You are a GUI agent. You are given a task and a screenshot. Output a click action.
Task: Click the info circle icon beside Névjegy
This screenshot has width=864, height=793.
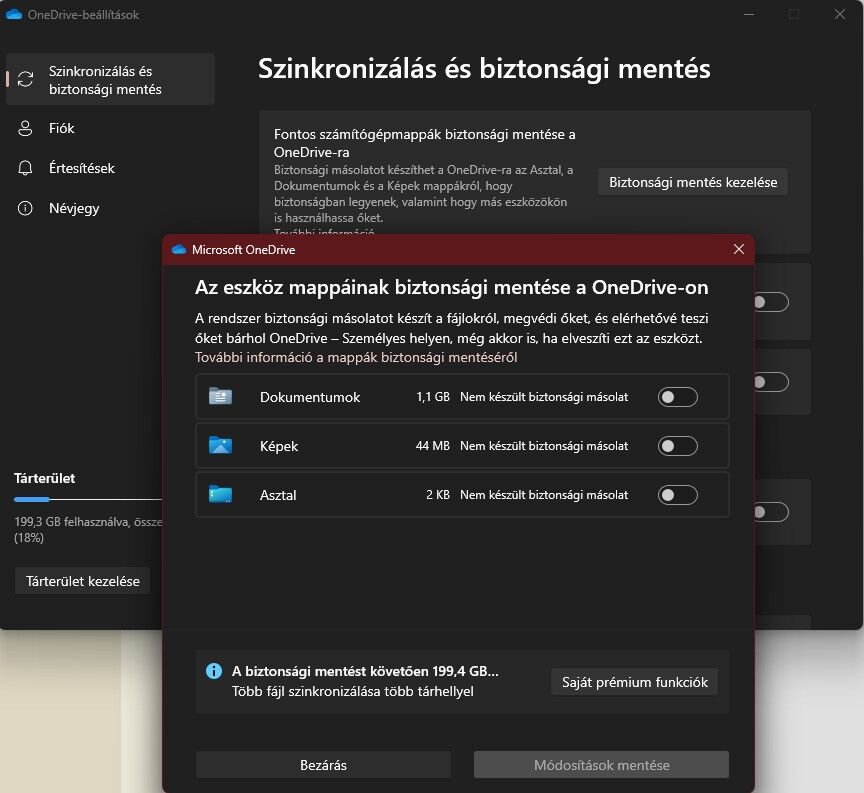[x=25, y=208]
